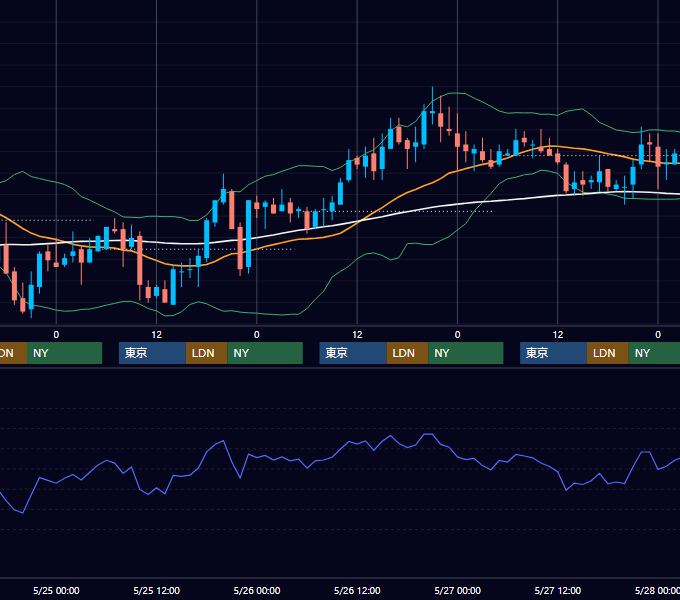This screenshot has width=680, height=600.
Task: Click the 5/27 12:00 date axis label
Action: [558, 590]
